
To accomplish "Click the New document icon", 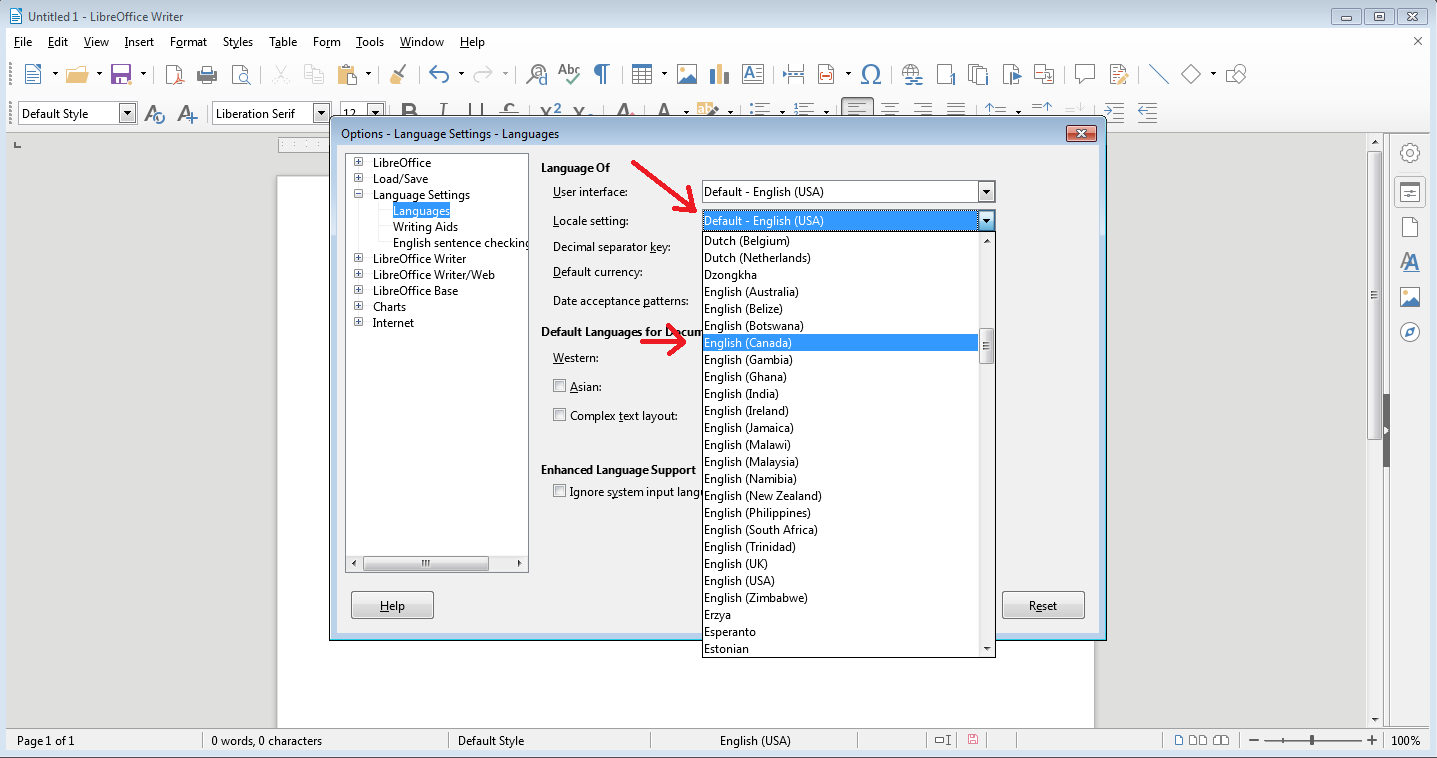I will [x=33, y=74].
